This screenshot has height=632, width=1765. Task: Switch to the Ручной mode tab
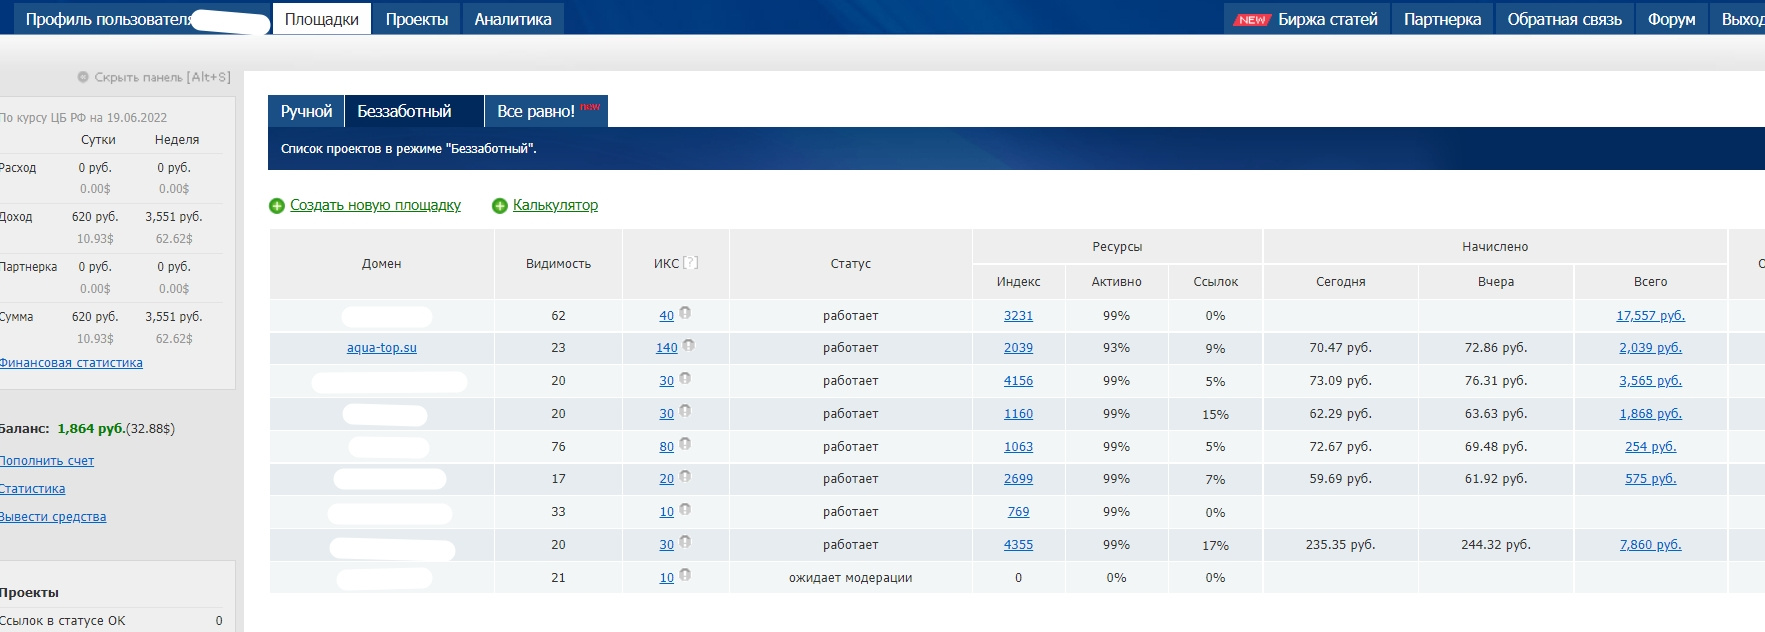pos(306,111)
